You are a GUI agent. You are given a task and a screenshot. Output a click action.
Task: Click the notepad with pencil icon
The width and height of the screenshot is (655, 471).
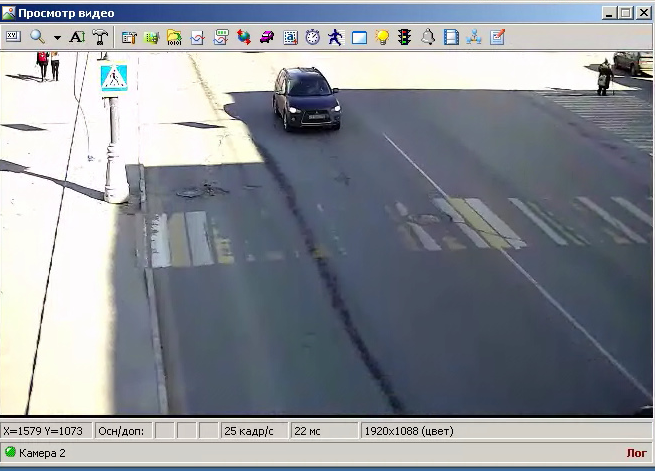pyautogui.click(x=497, y=37)
